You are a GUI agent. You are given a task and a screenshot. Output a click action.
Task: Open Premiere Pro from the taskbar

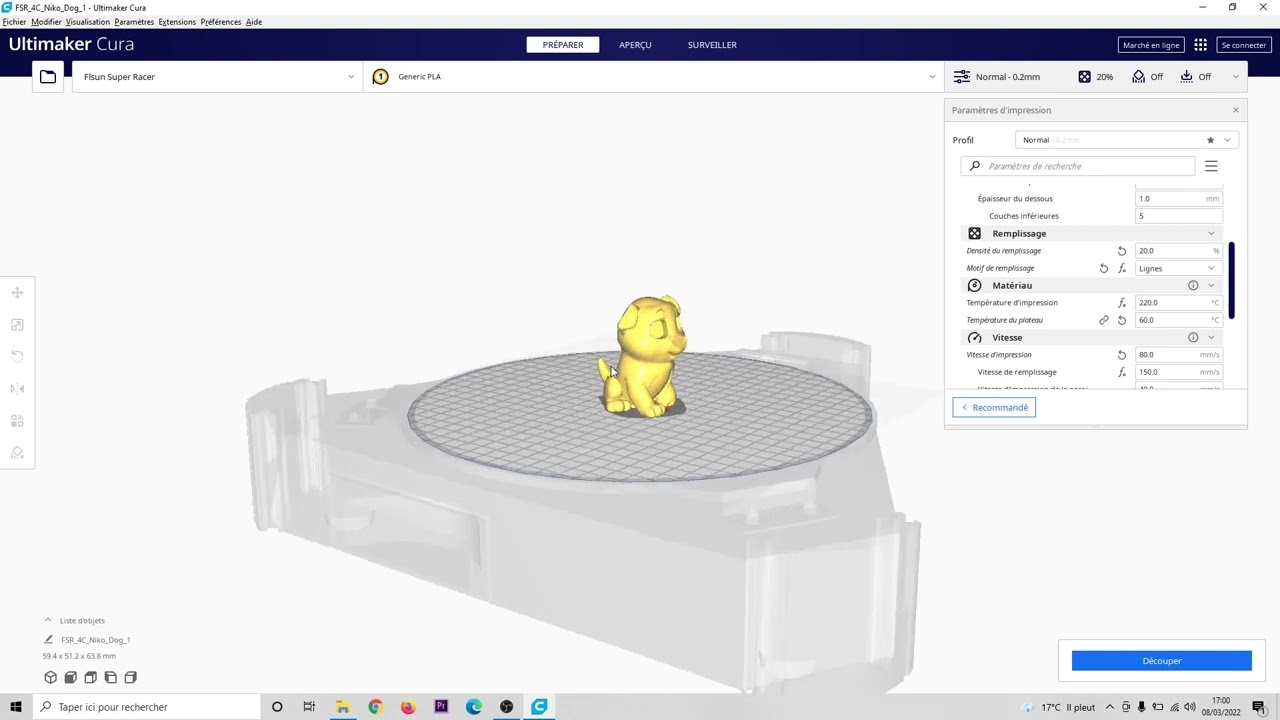click(x=441, y=707)
